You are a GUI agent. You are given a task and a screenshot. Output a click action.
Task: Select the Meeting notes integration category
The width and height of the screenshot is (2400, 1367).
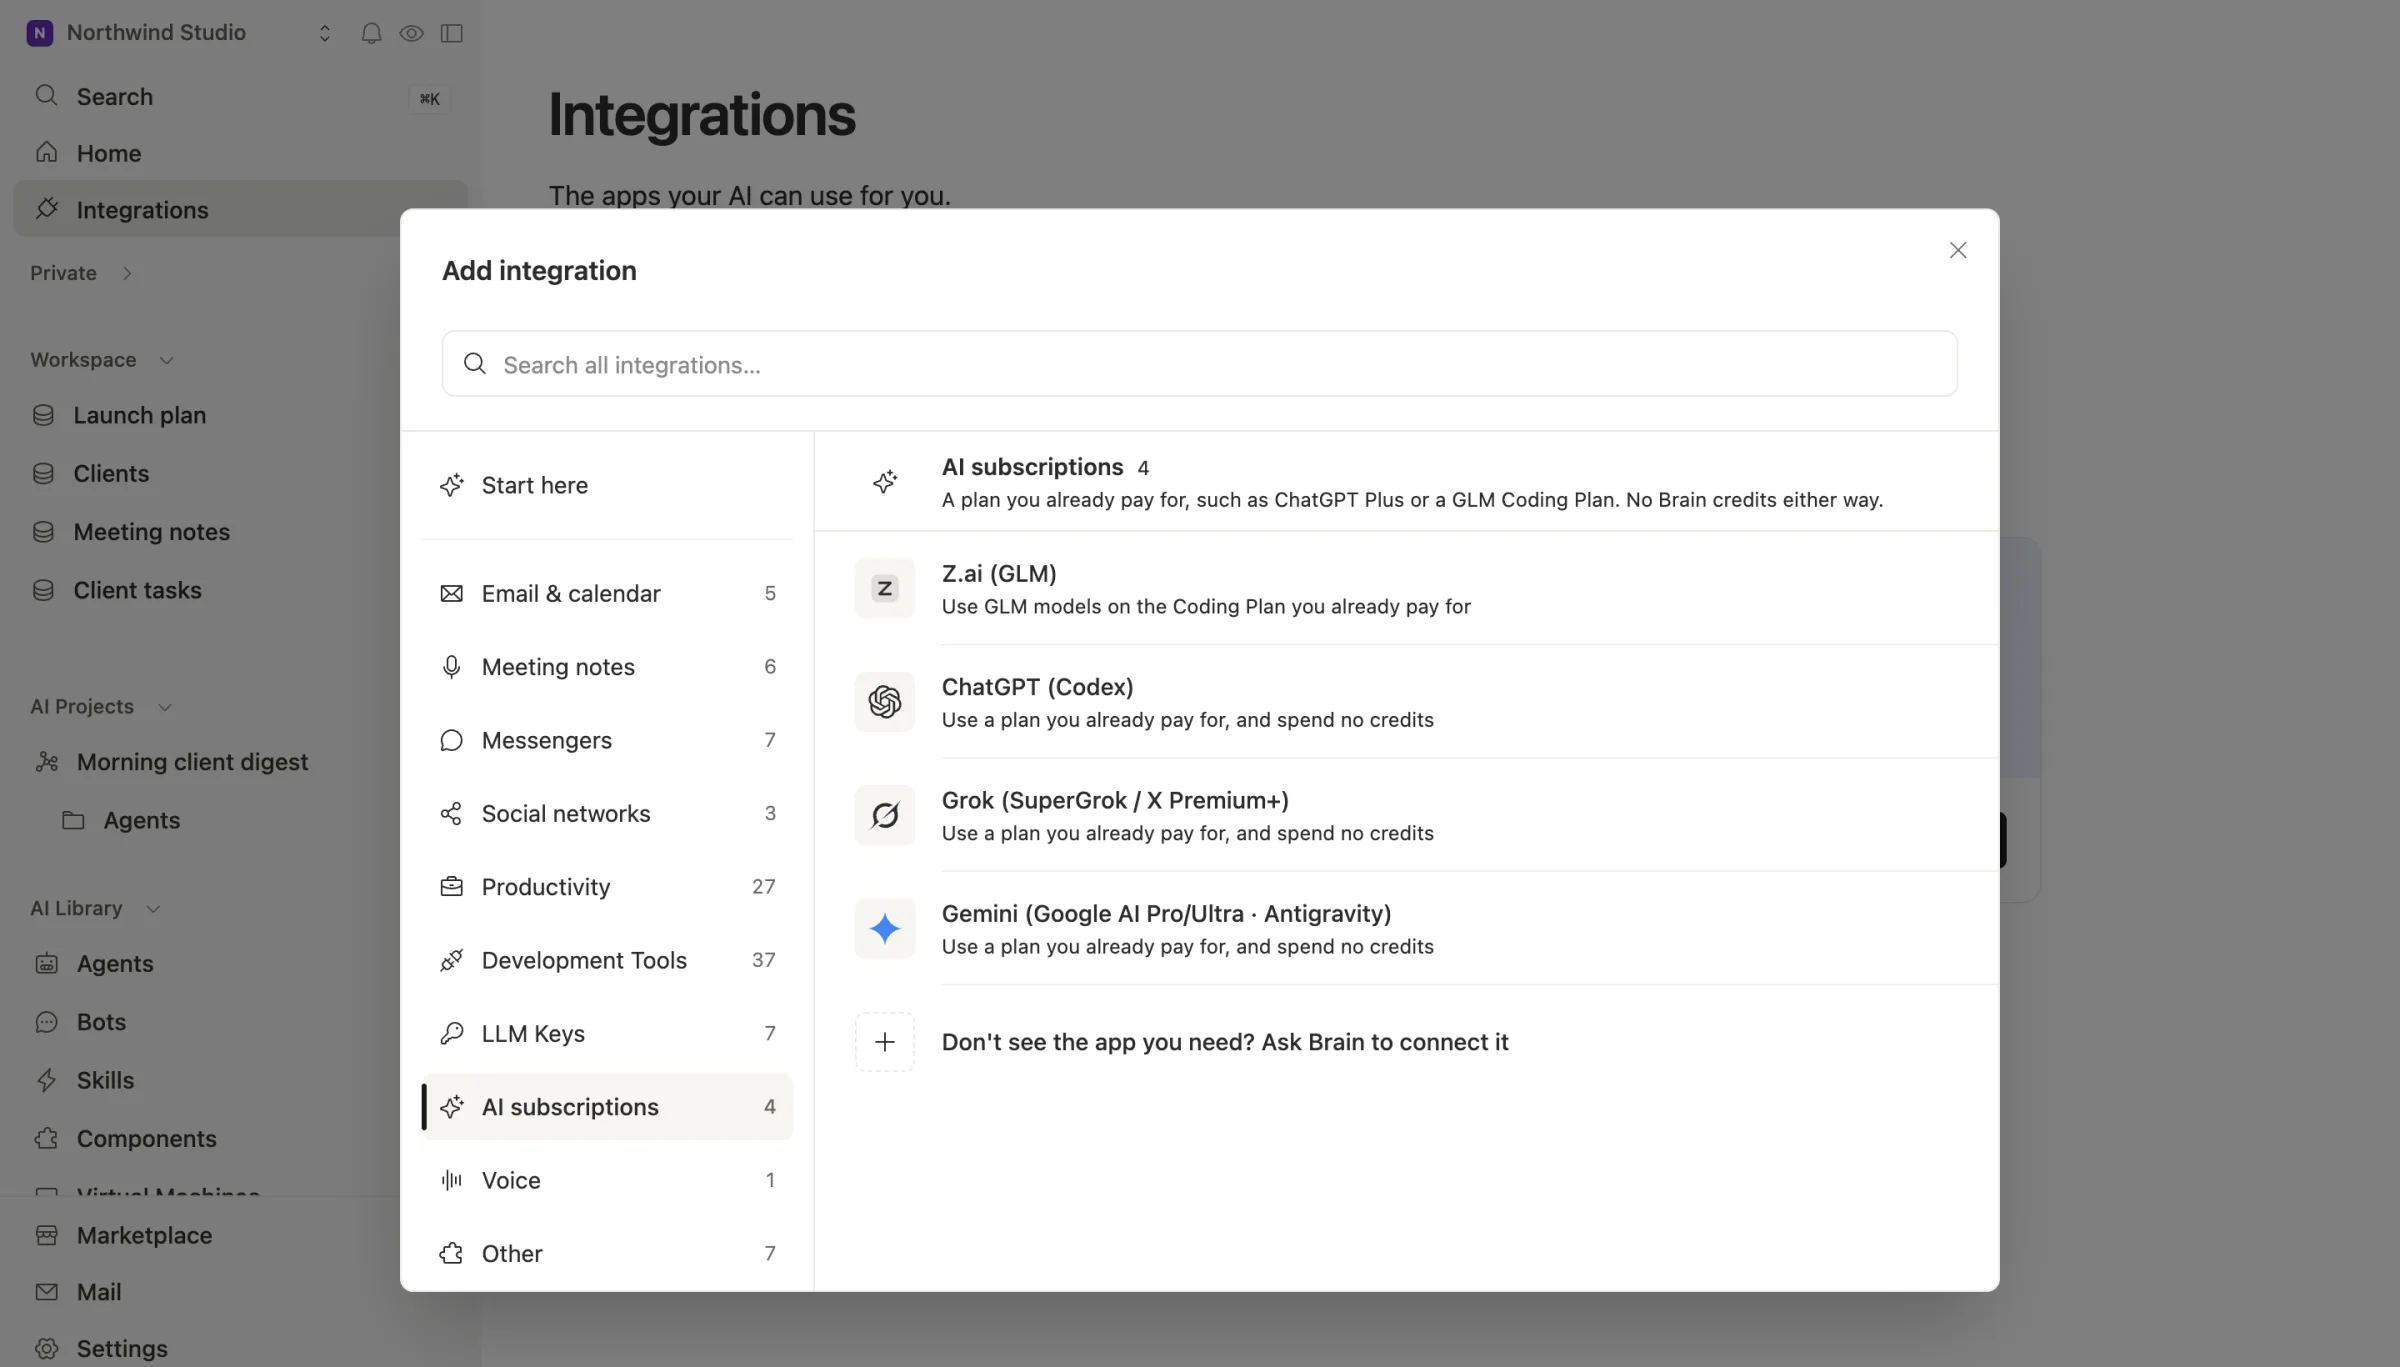pos(607,667)
